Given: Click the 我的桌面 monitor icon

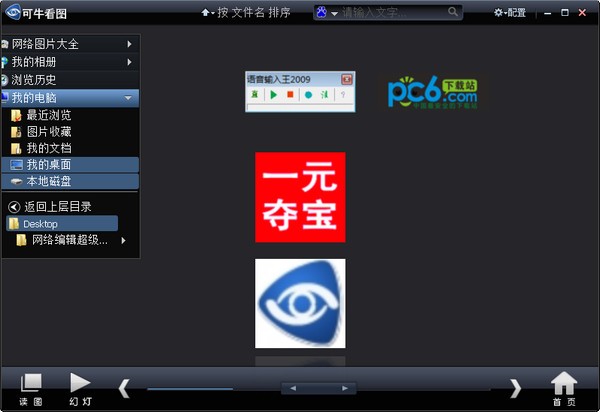Looking at the screenshot, I should pyautogui.click(x=16, y=165).
